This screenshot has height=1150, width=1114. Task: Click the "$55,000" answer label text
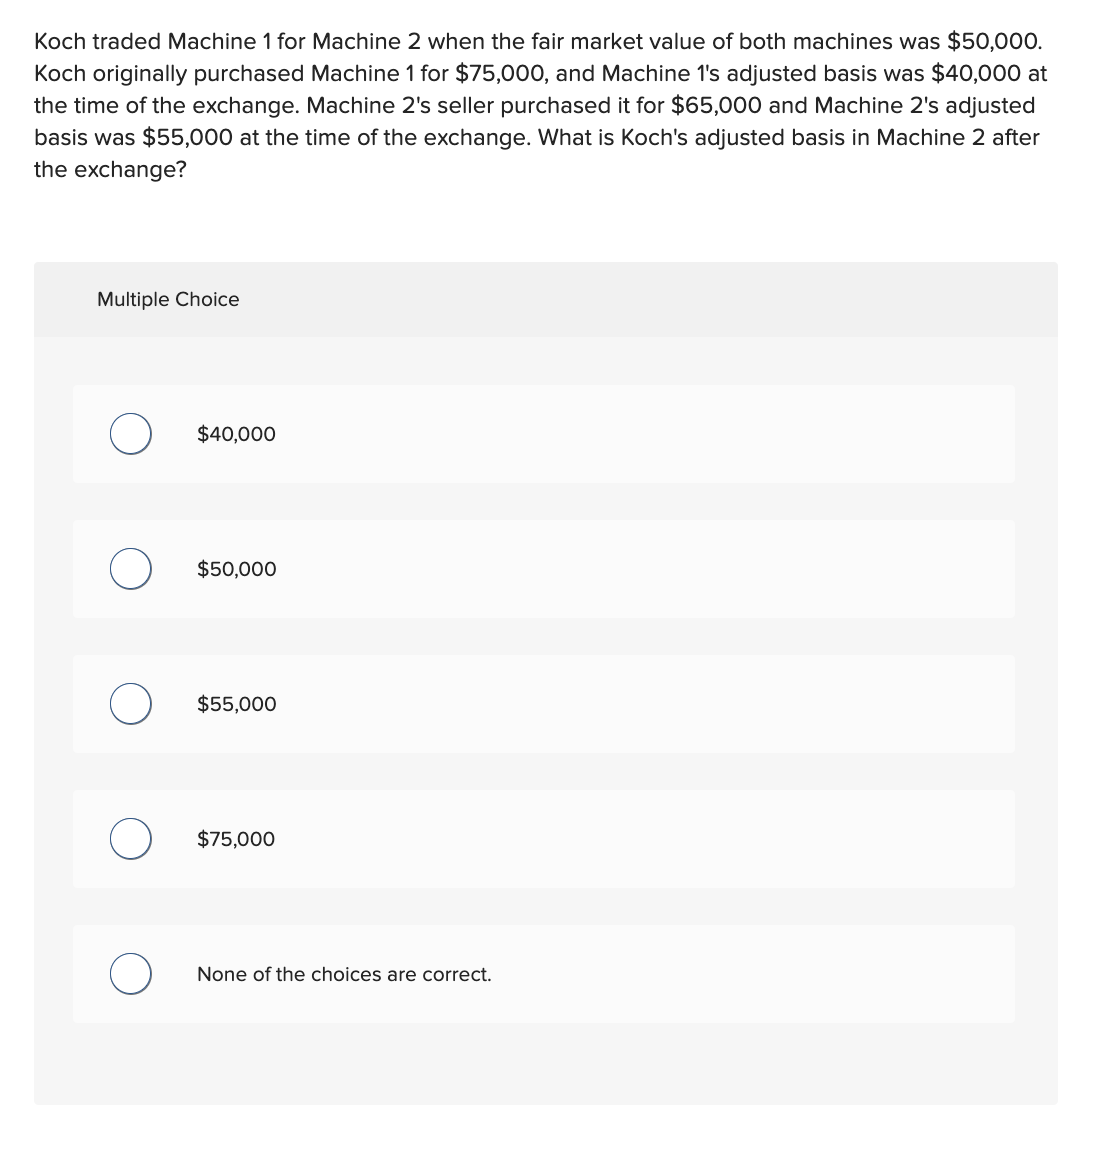[236, 704]
